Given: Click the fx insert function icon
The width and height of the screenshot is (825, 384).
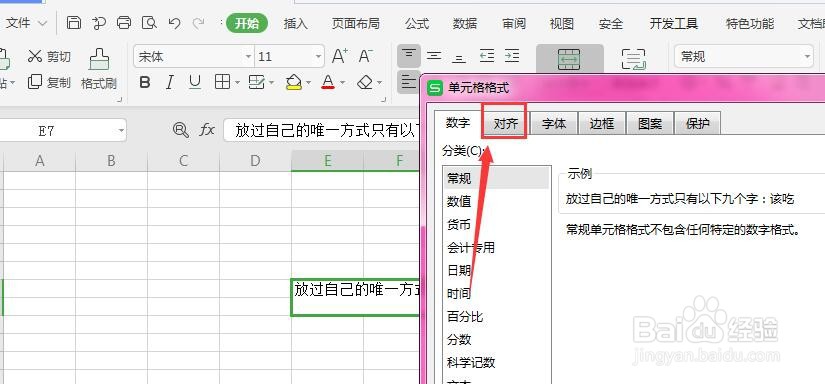Looking at the screenshot, I should (x=207, y=130).
